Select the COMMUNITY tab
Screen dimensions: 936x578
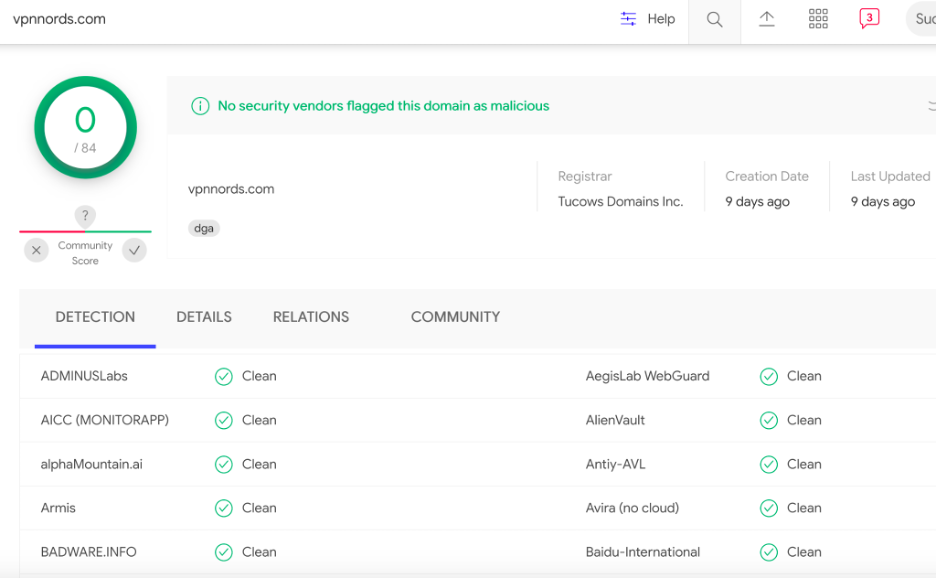tap(455, 317)
